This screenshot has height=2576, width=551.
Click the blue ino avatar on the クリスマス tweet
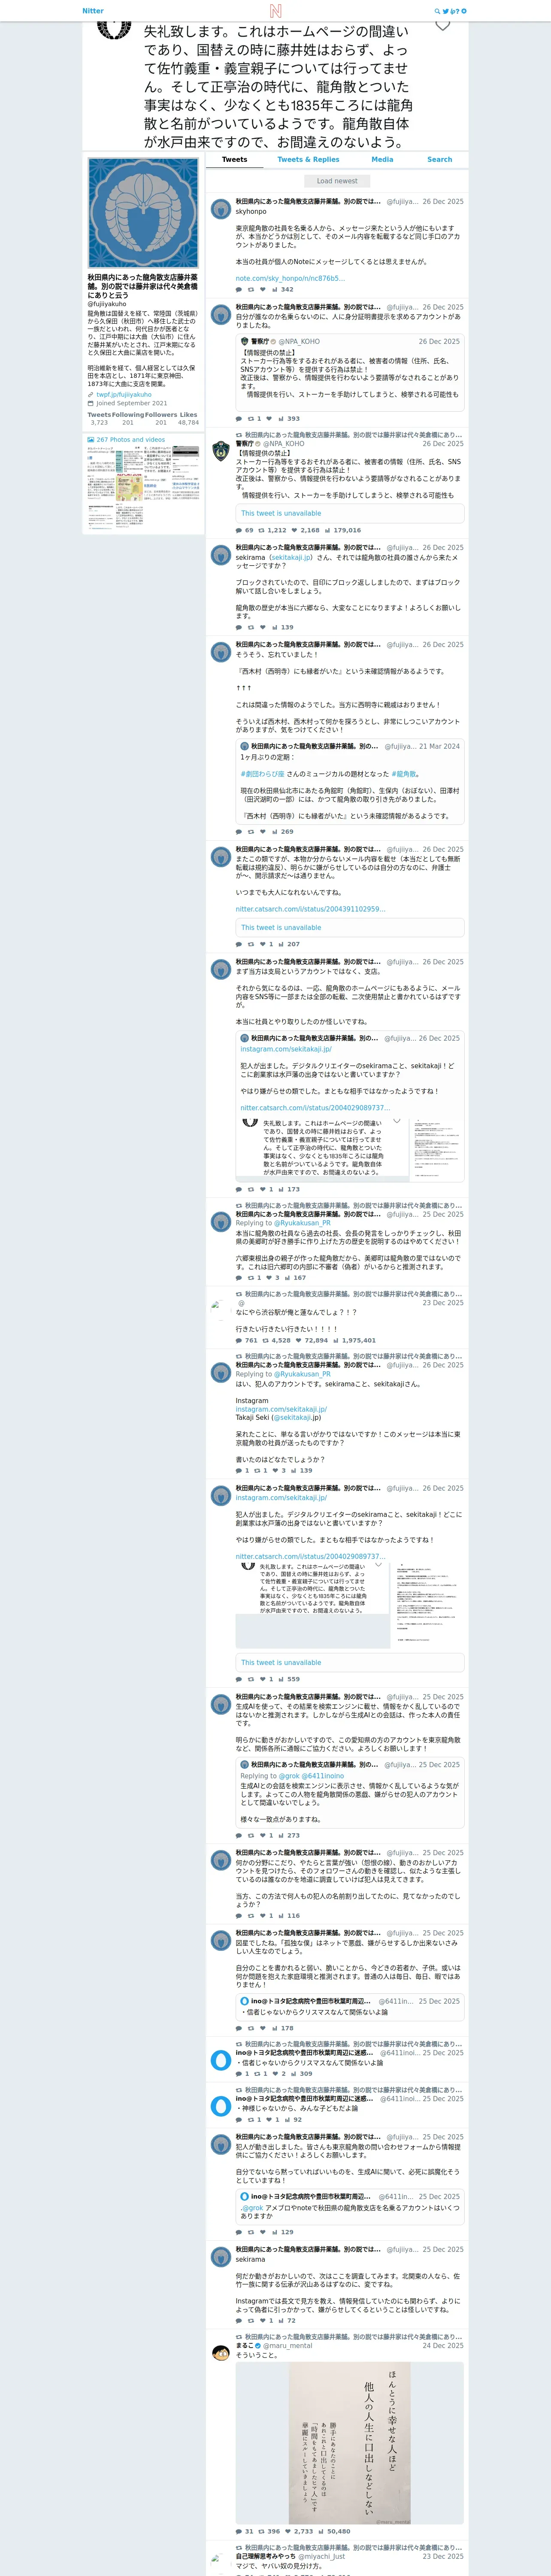pyautogui.click(x=221, y=2060)
